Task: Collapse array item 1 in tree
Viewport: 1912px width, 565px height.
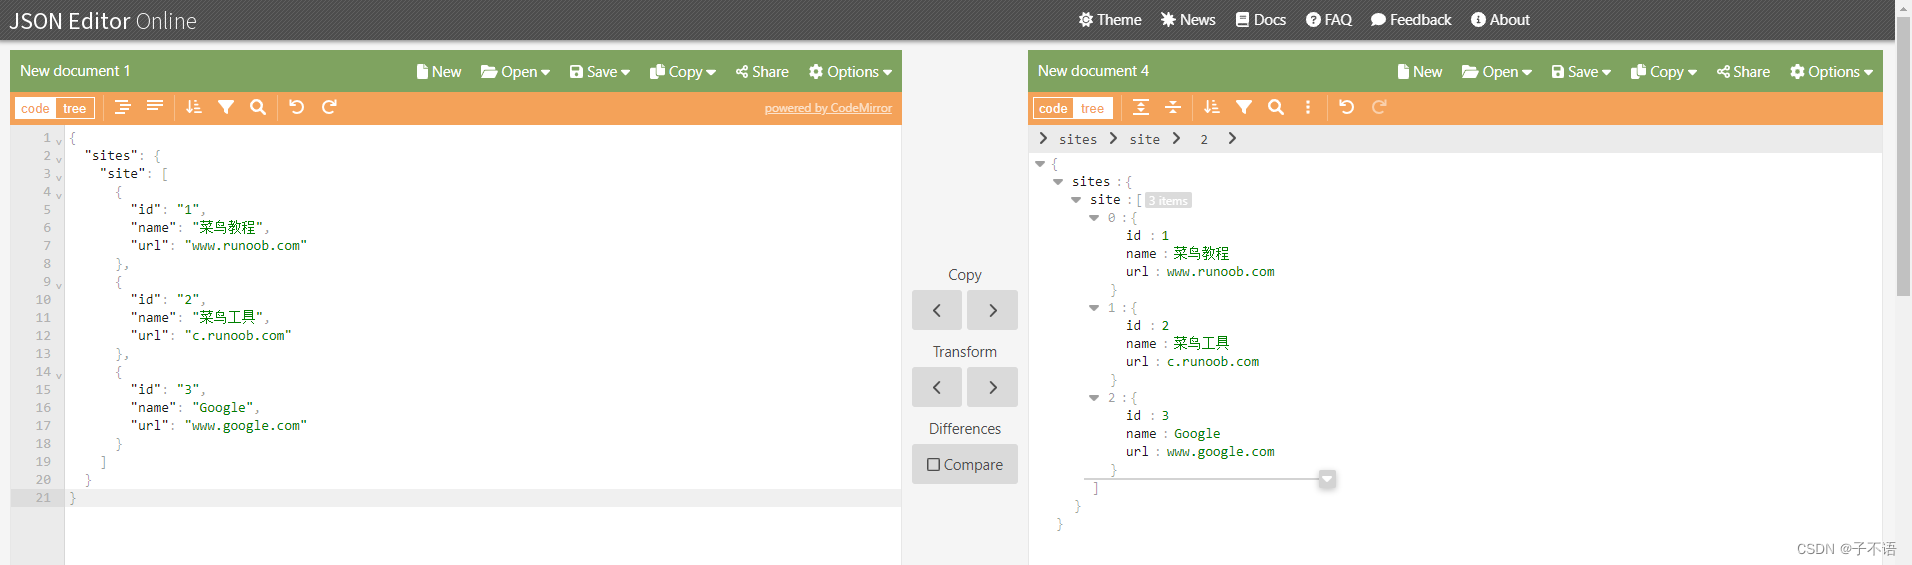Action: [x=1094, y=308]
